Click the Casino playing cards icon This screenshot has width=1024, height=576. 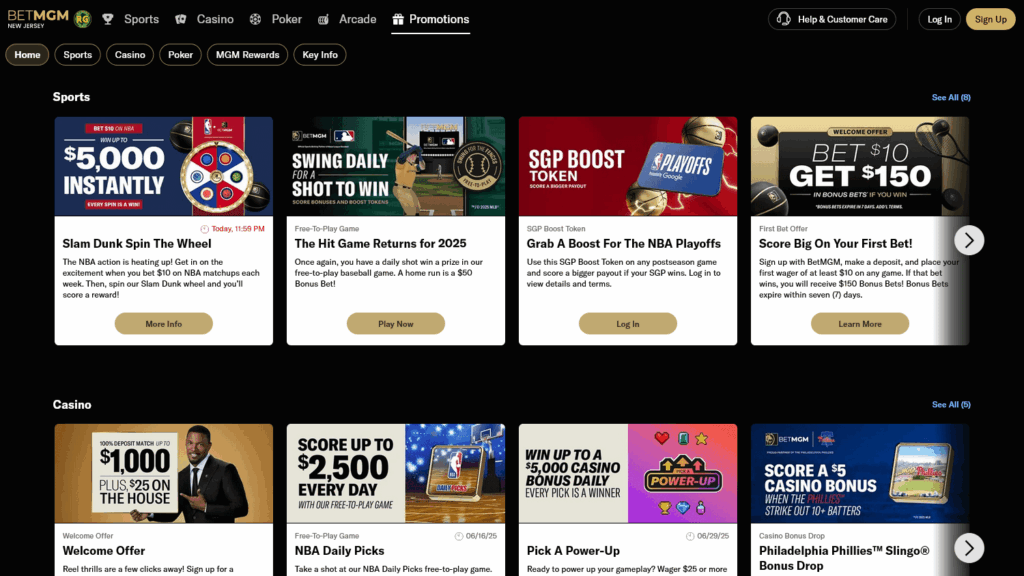(x=181, y=19)
